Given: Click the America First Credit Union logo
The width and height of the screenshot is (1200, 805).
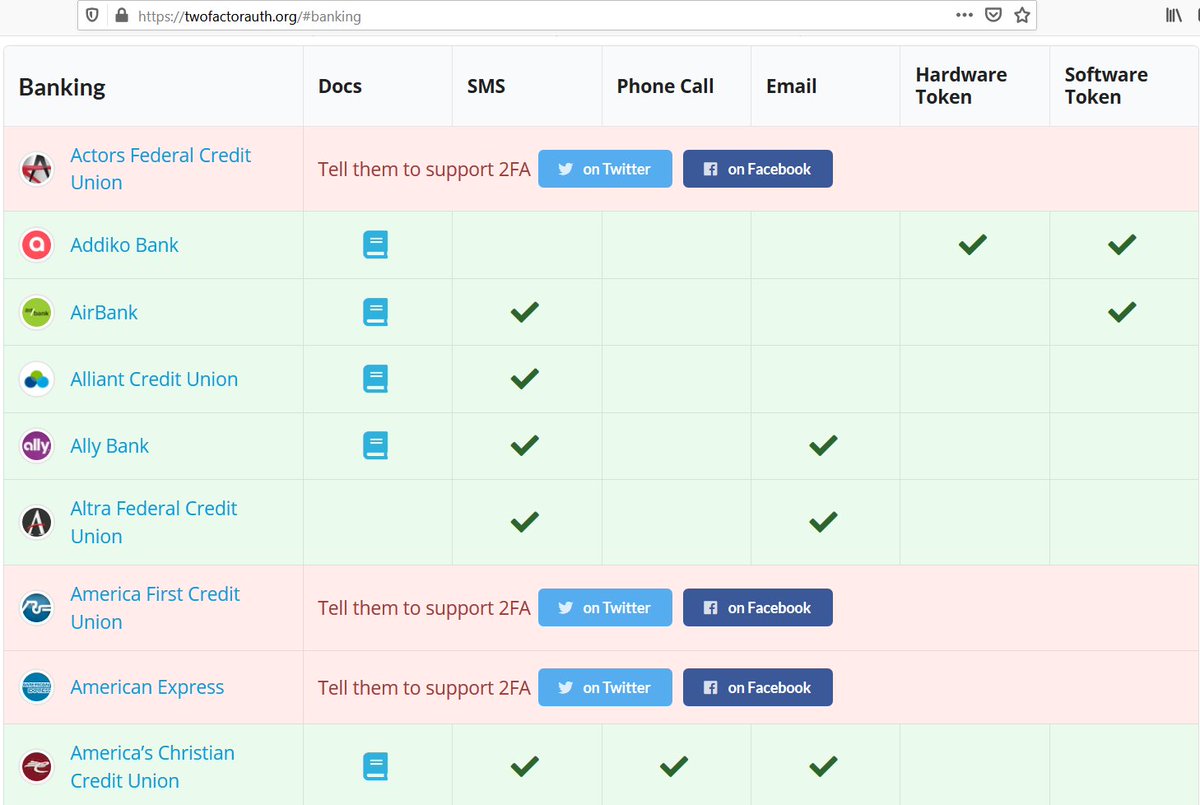Looking at the screenshot, I should (37, 608).
